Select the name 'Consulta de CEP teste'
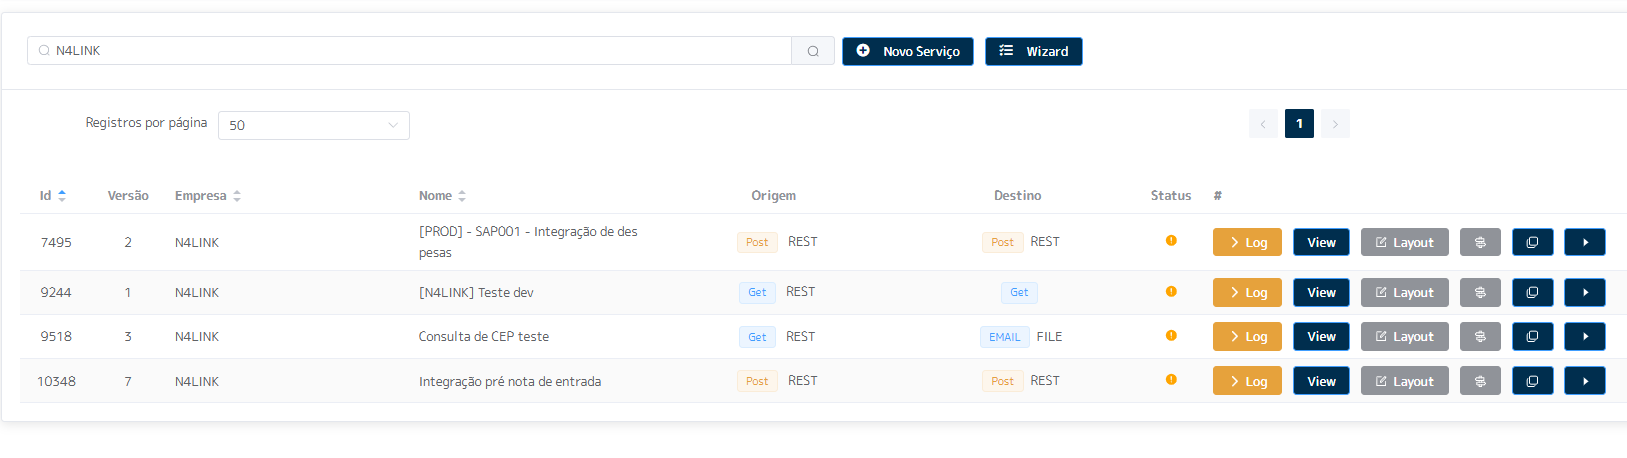This screenshot has width=1627, height=458. pos(484,336)
